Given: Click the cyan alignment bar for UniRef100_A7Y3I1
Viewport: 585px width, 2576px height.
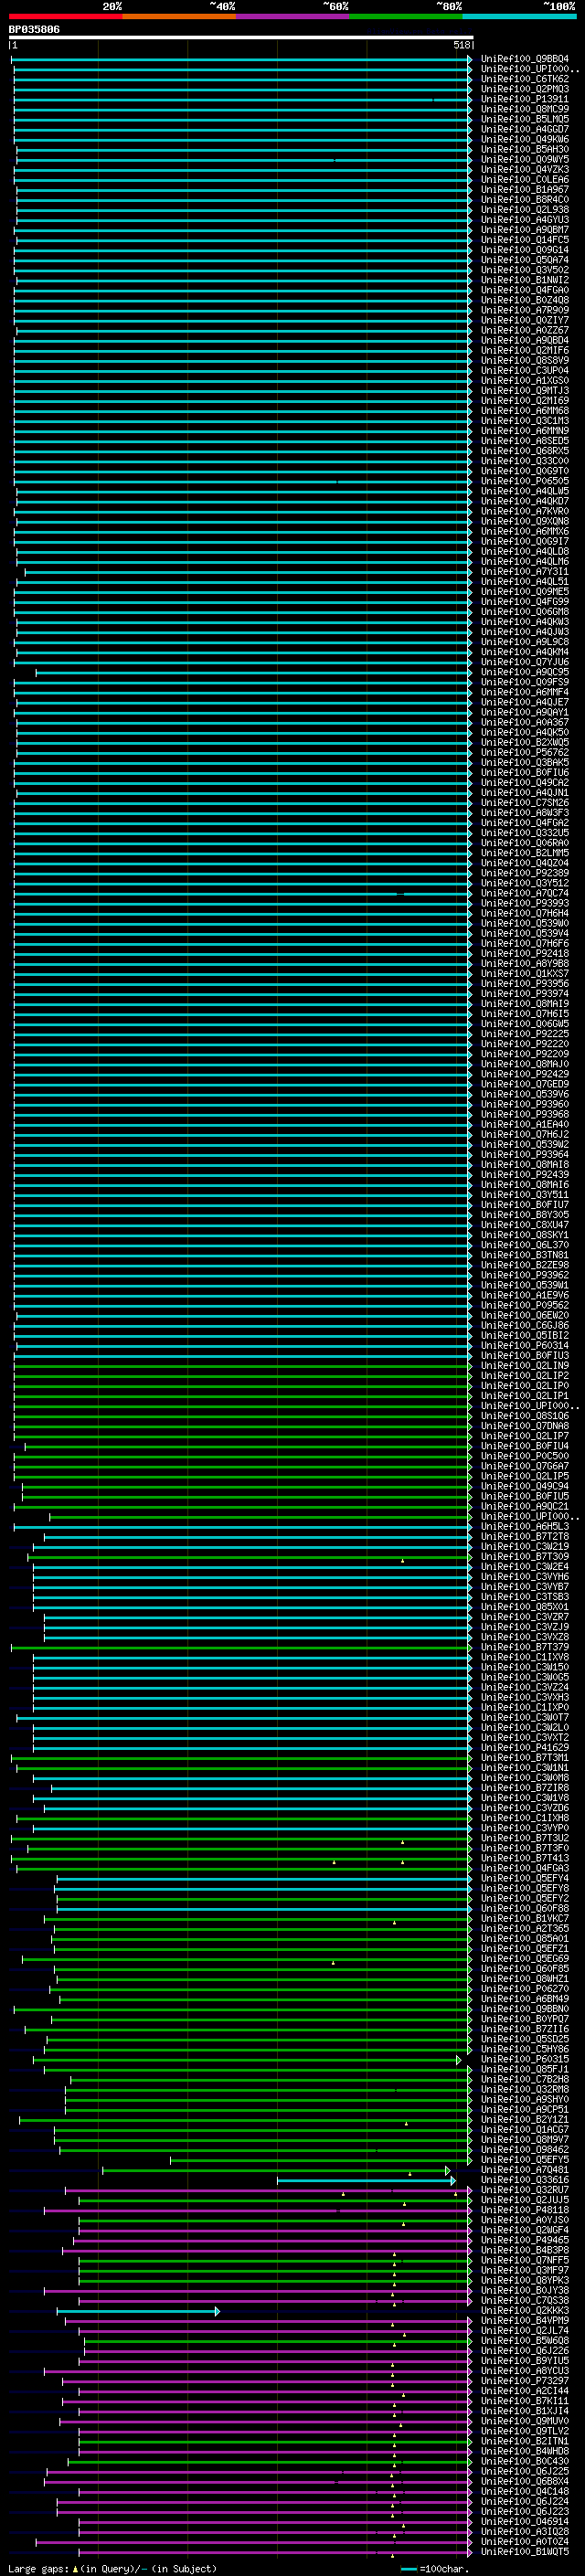Looking at the screenshot, I should tap(248, 572).
